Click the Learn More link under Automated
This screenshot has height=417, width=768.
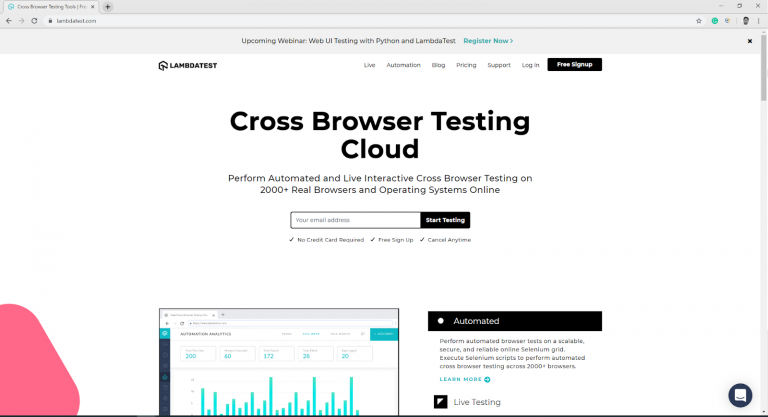coord(465,380)
